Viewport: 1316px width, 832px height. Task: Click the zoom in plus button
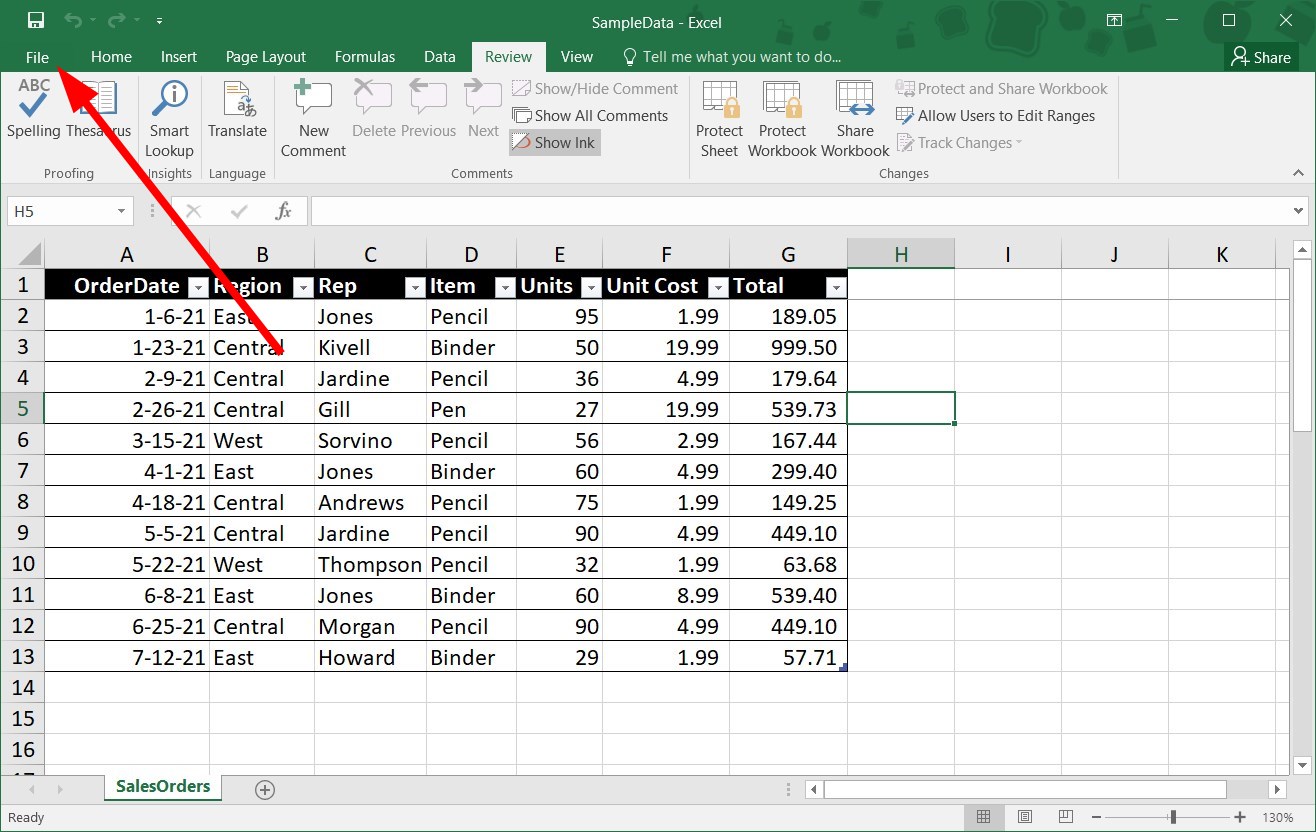pos(1240,817)
